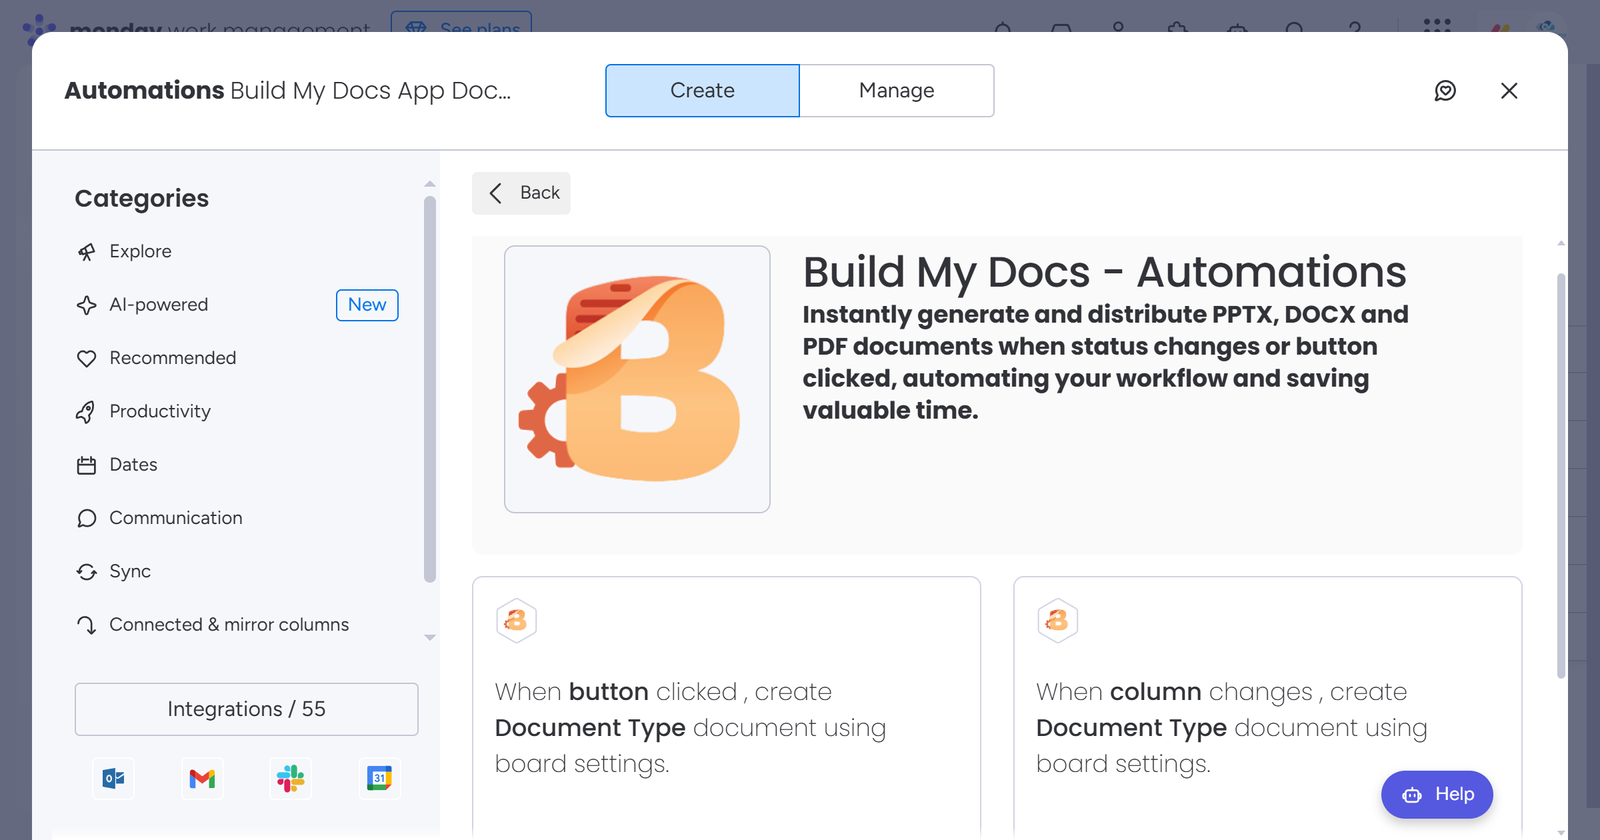Viewport: 1600px width, 840px height.
Task: Select the Productivity category
Action: [160, 411]
